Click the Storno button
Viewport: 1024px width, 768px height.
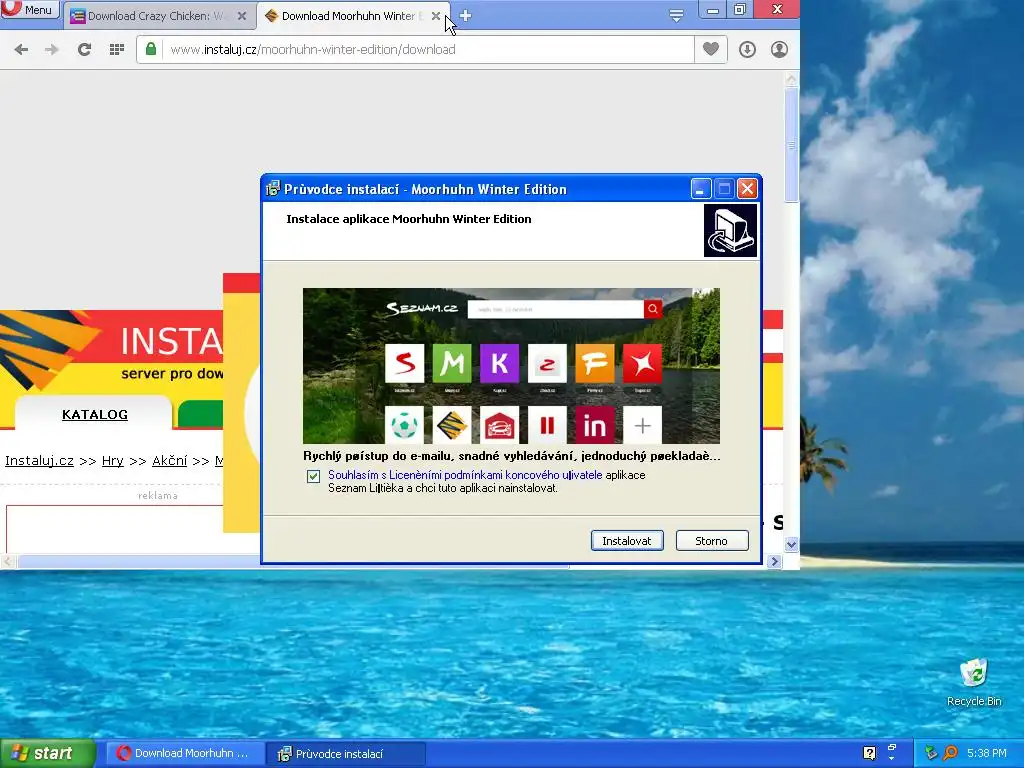712,541
